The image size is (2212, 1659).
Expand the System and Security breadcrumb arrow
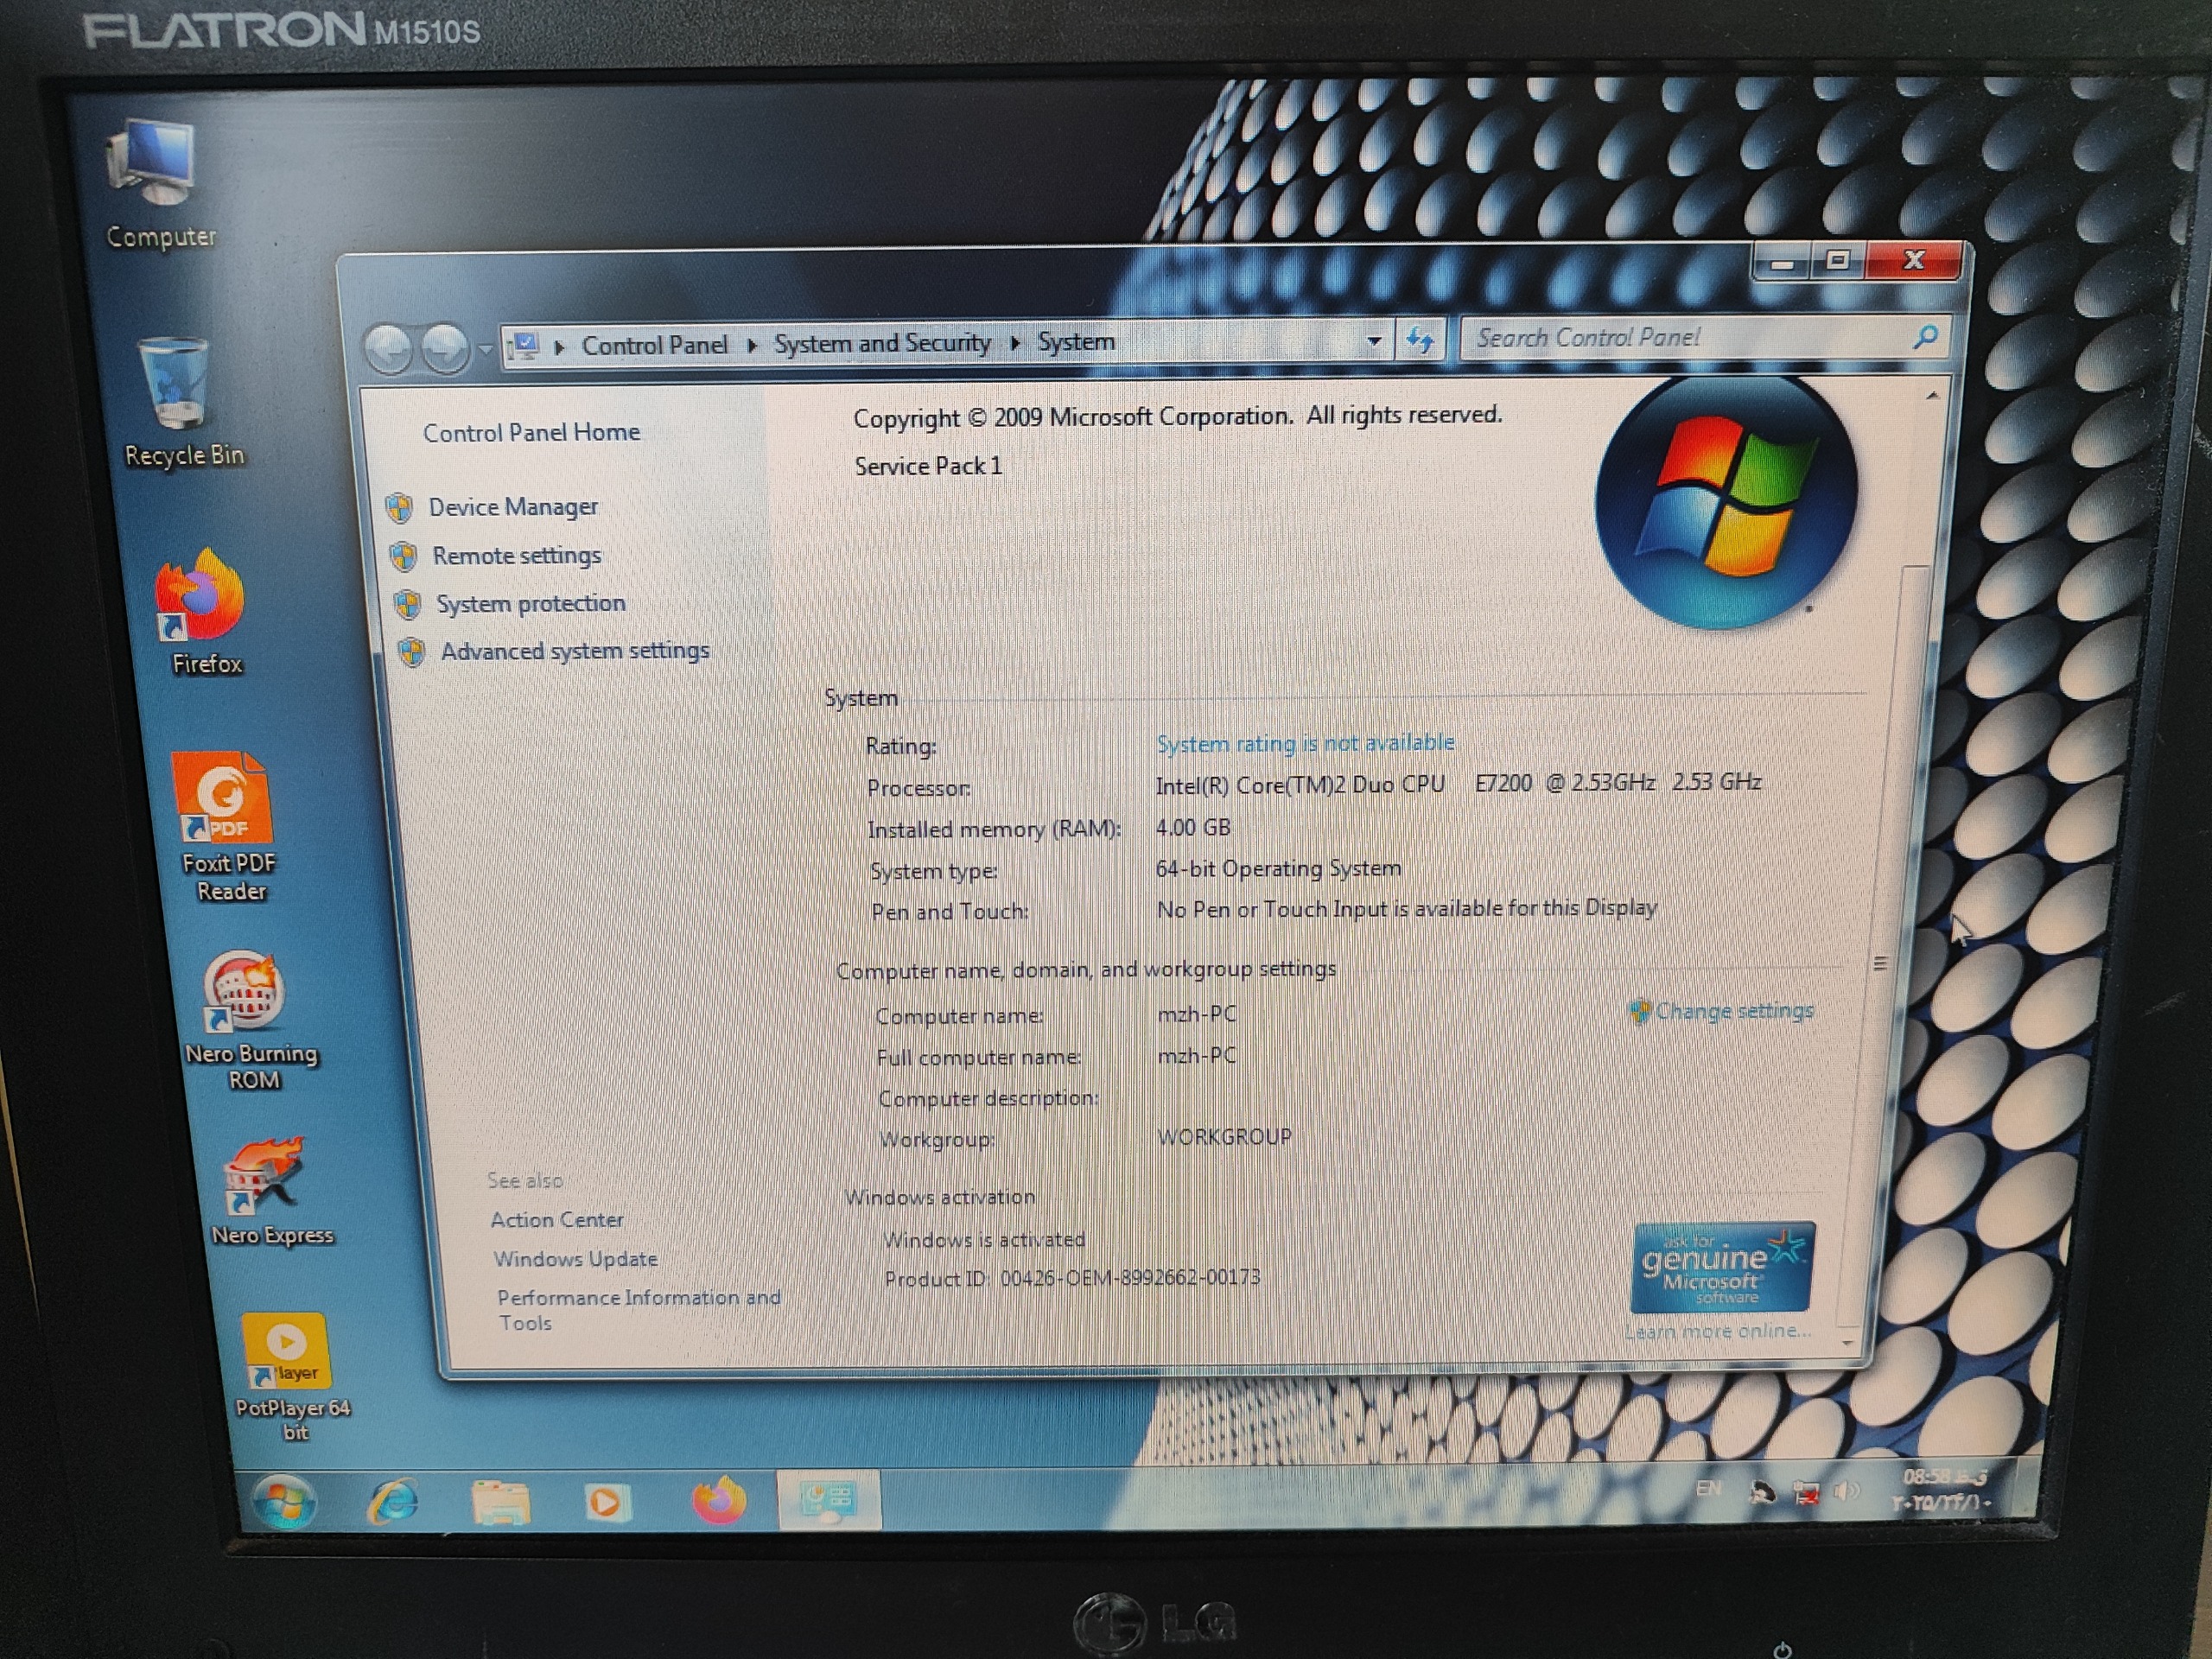tap(1016, 343)
